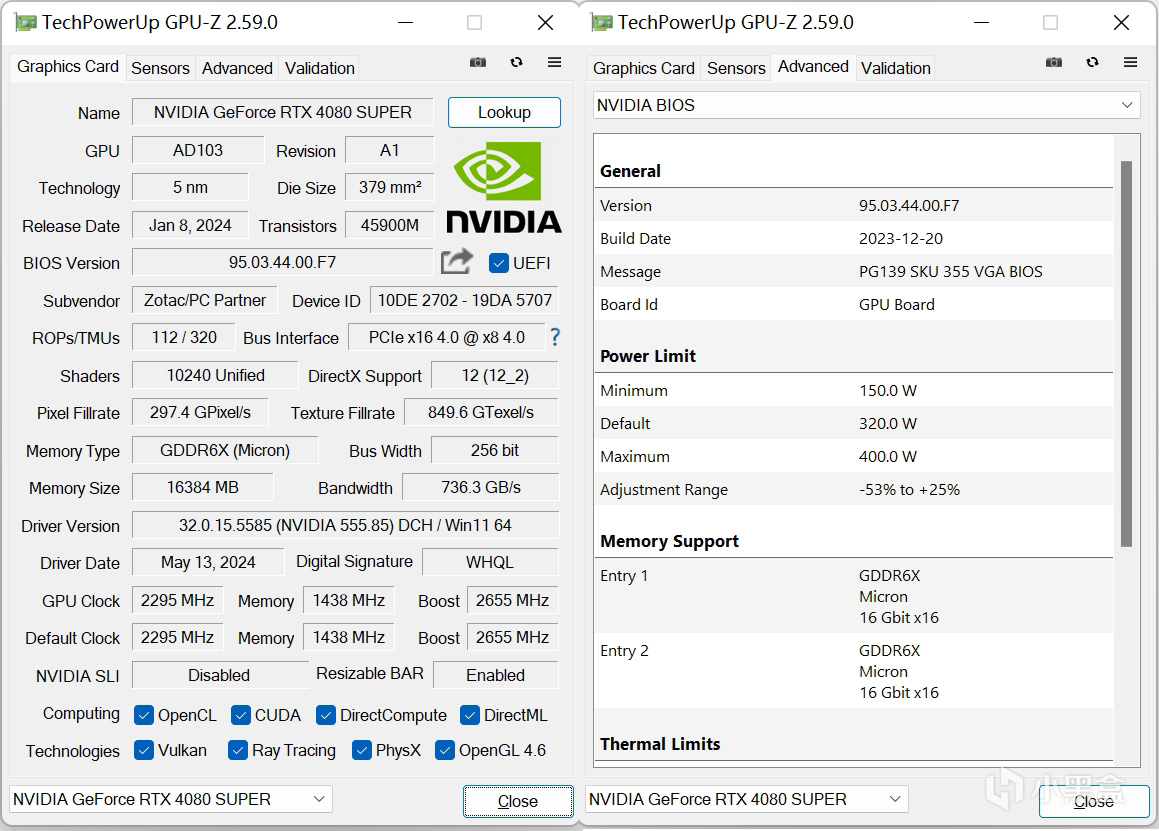Click NVIDIA SLI field showing Disabled

tap(220, 675)
